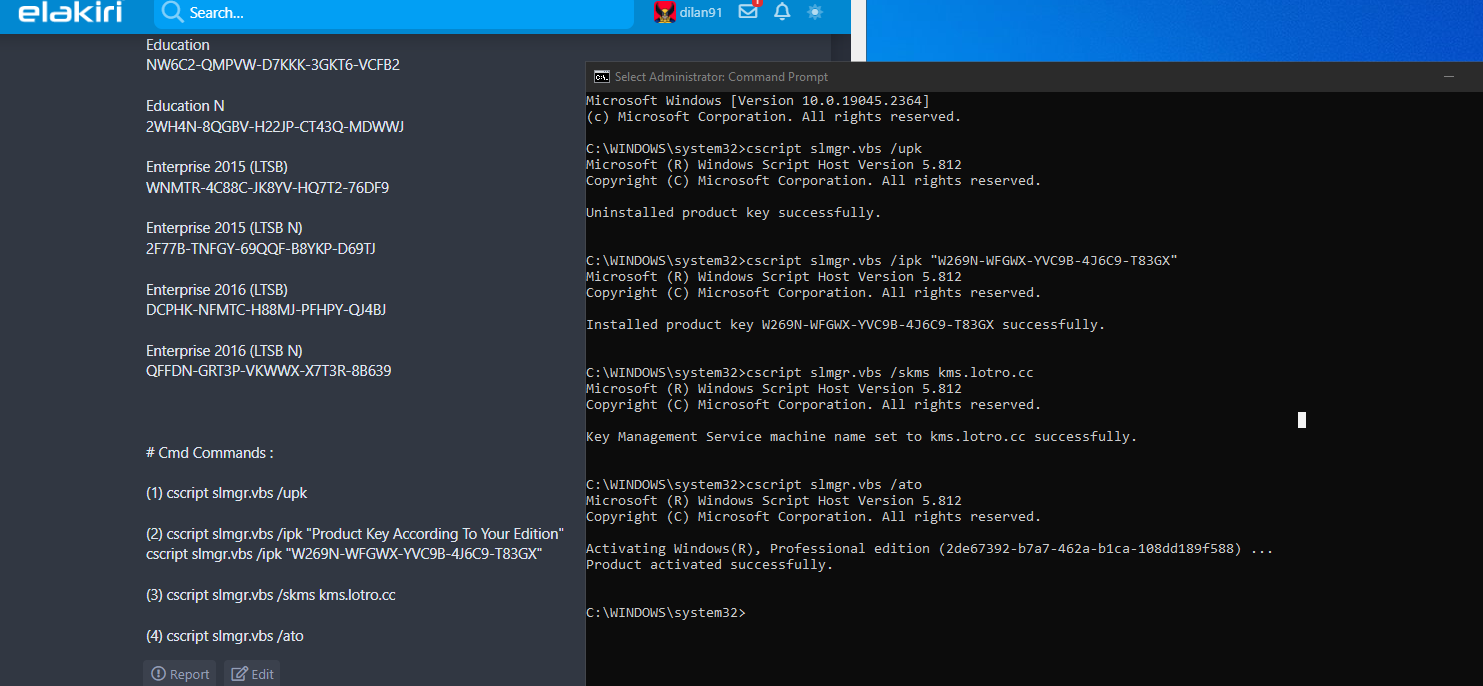Open the dilan91 user avatar
The width and height of the screenshot is (1483, 686).
coord(664,12)
